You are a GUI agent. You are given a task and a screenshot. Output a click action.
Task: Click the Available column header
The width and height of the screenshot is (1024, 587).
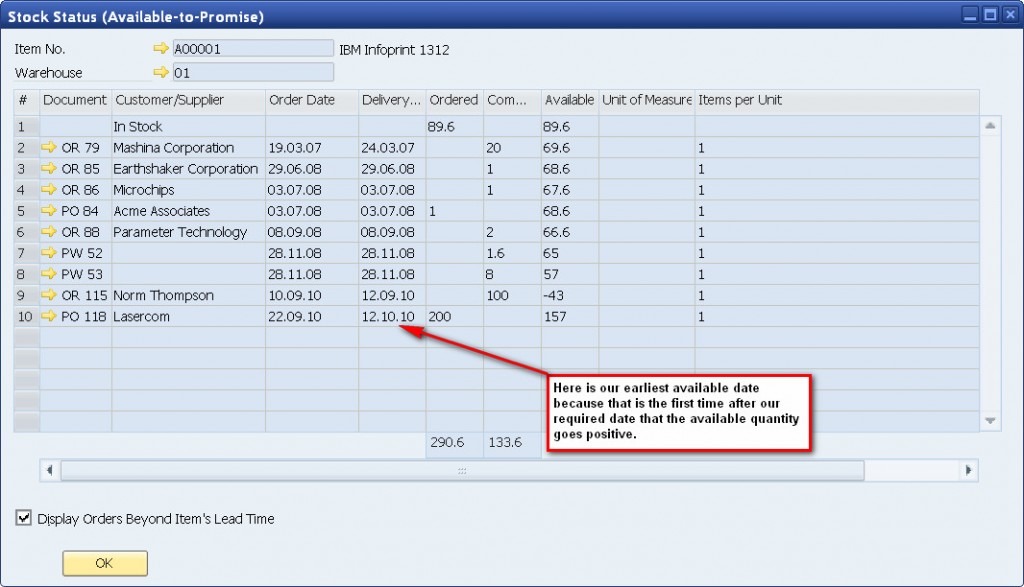[x=569, y=100]
